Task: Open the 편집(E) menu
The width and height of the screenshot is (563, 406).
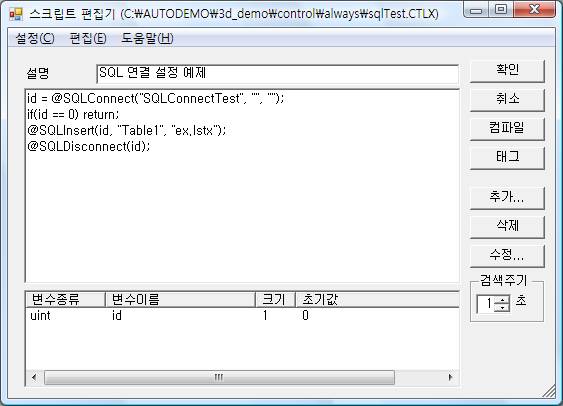Action: [x=88, y=38]
